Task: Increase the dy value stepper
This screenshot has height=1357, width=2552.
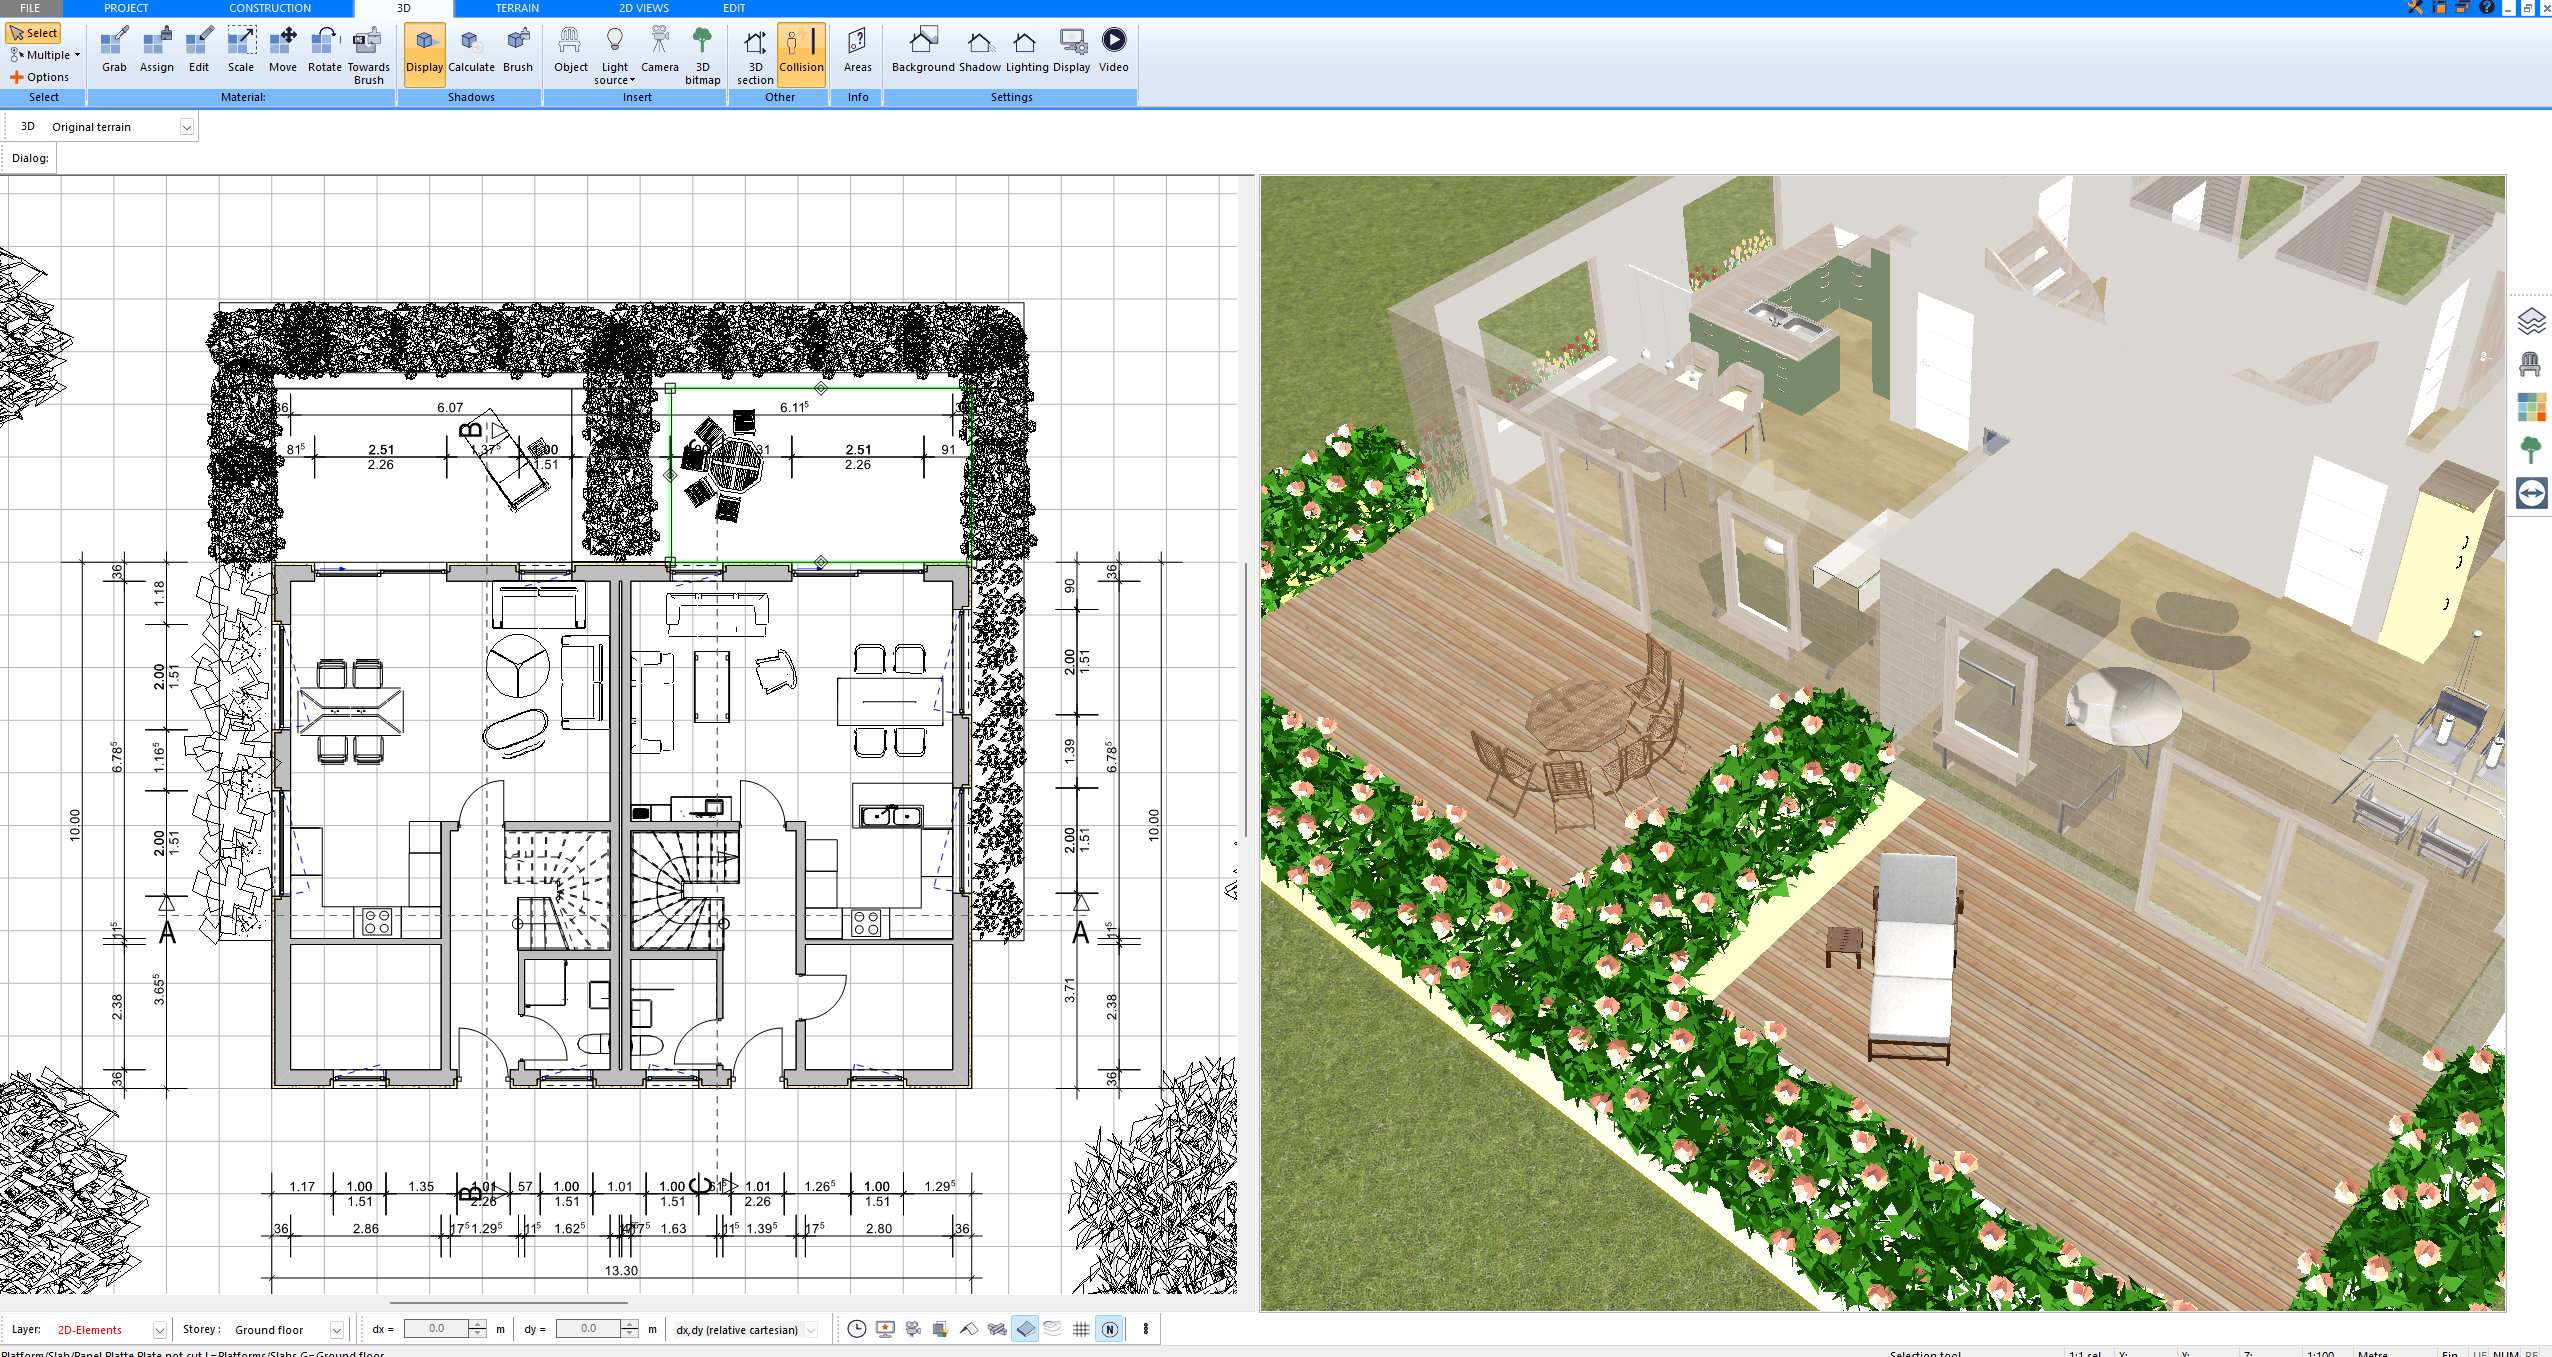Action: 629,1324
